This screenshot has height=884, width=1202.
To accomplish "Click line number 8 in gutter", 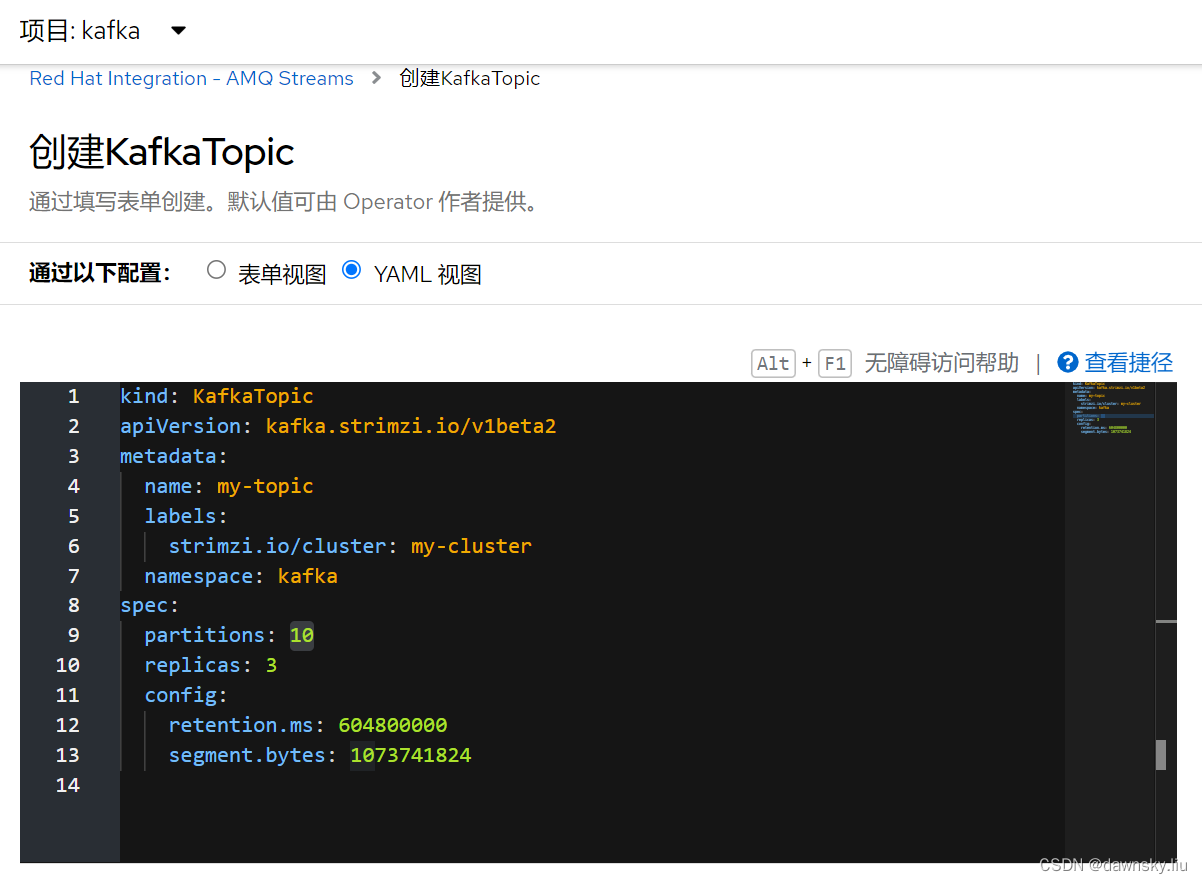I will point(73,605).
